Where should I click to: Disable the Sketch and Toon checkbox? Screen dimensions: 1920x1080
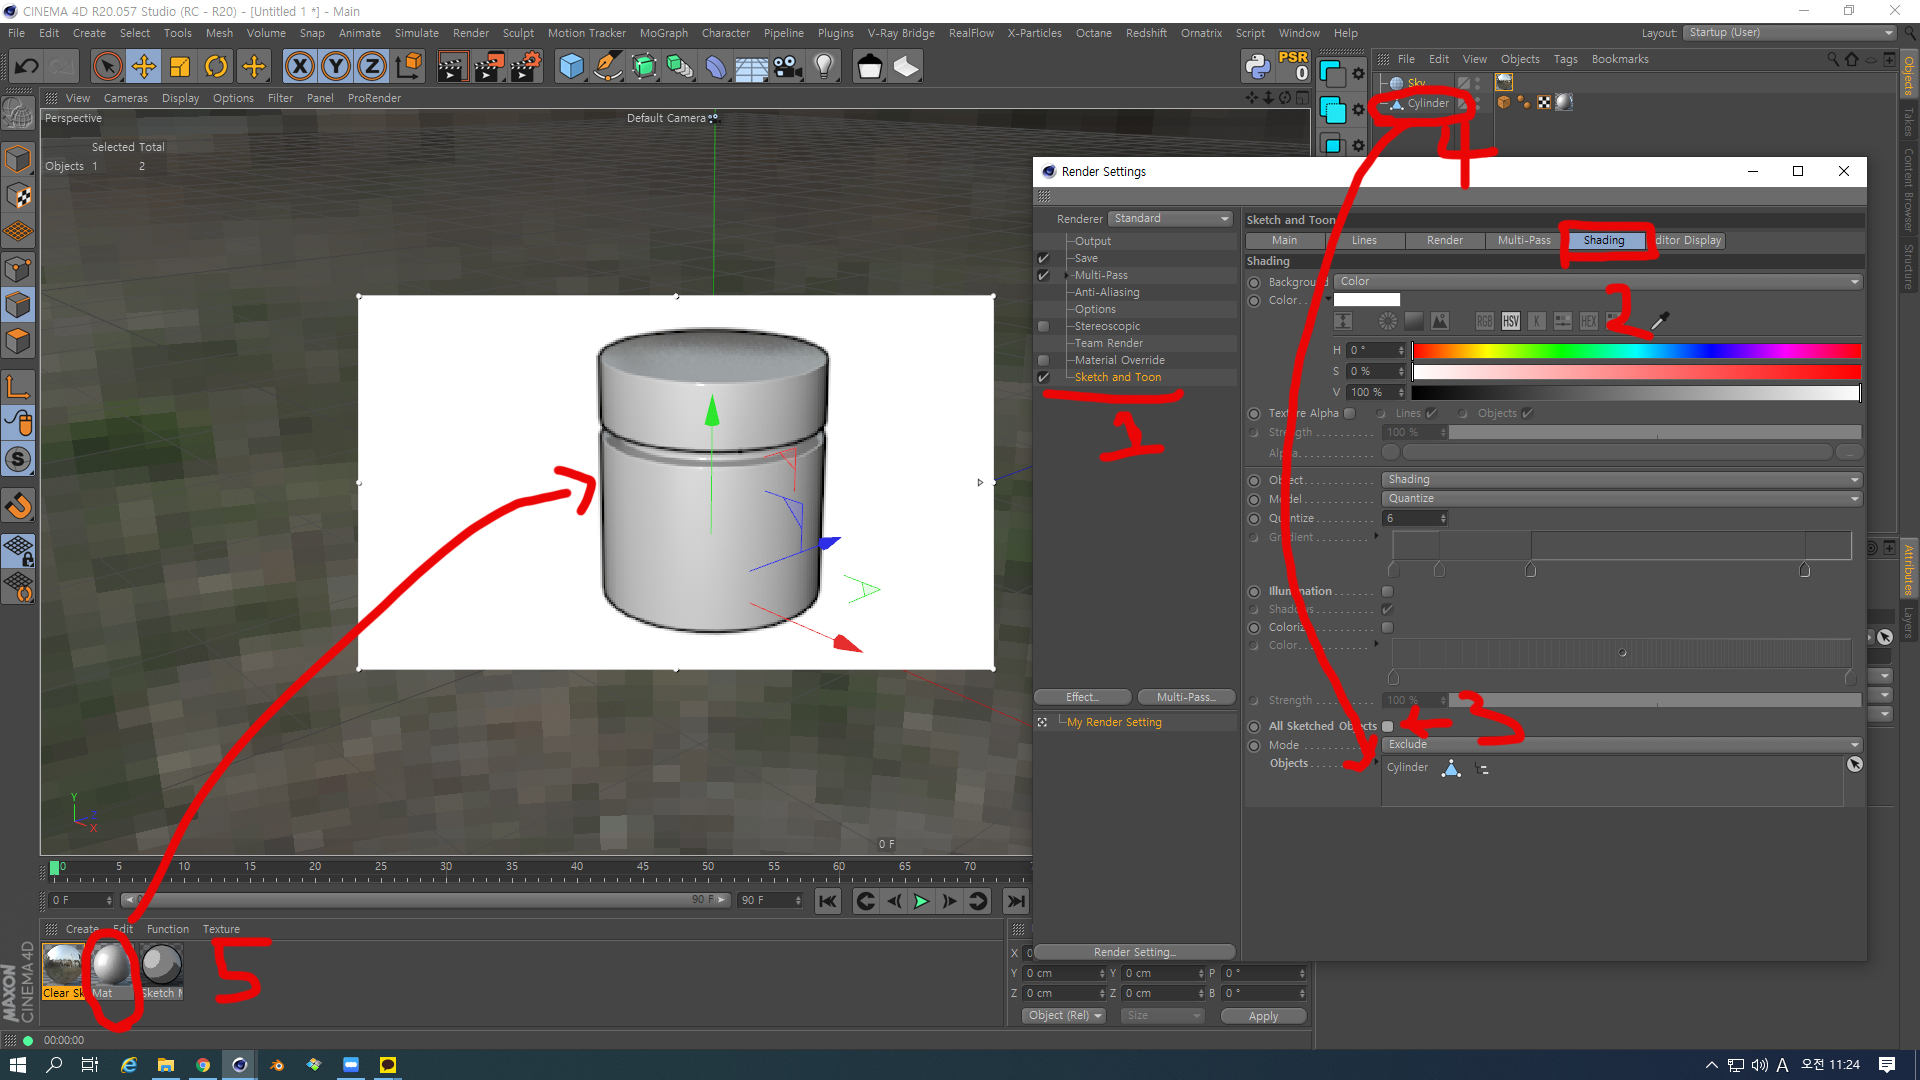click(x=1043, y=377)
